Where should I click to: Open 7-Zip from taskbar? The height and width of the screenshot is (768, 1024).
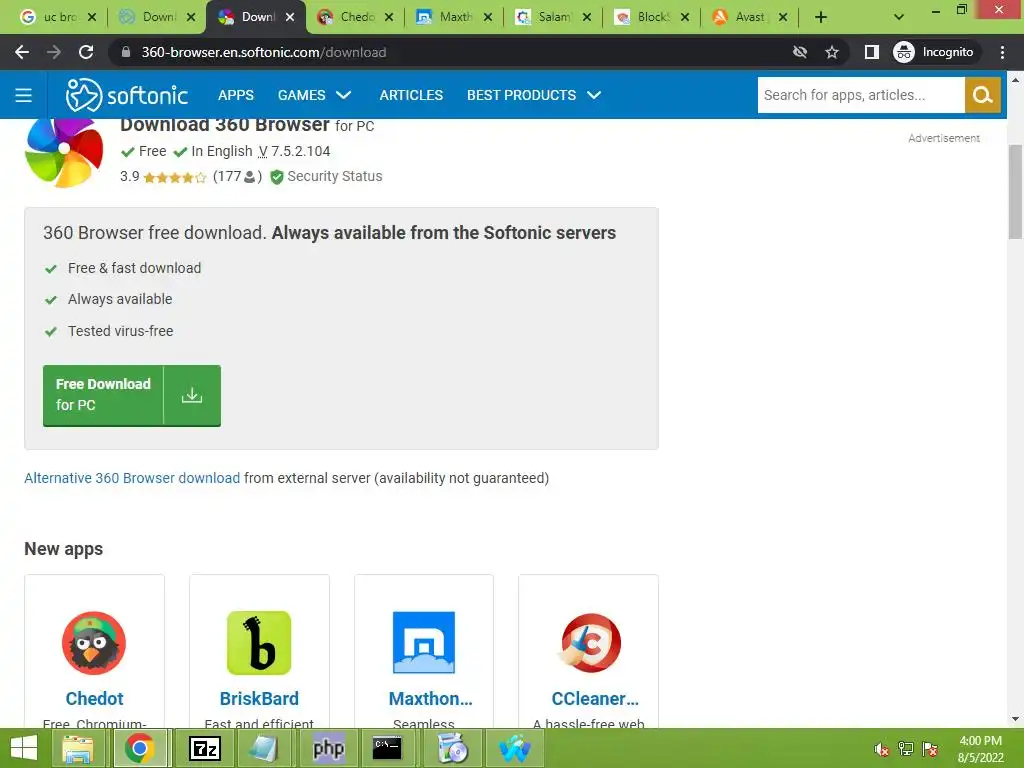click(204, 748)
